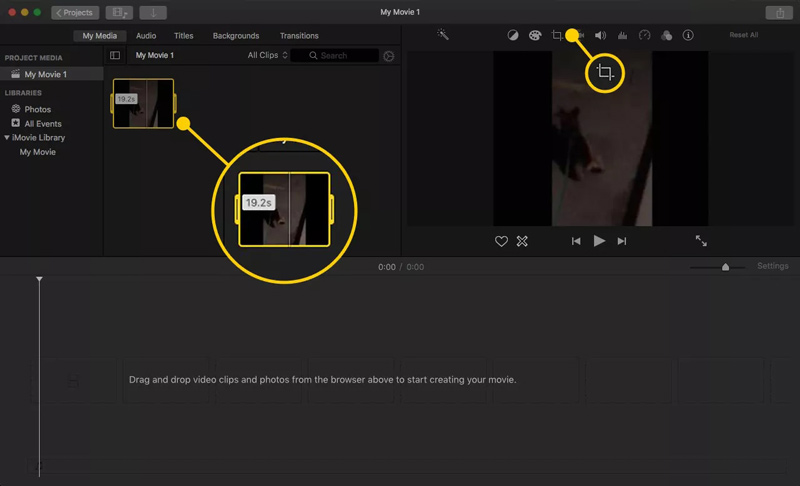Collapse the iMovie Library tree
Screen dimensions: 800x486
tap(7, 138)
